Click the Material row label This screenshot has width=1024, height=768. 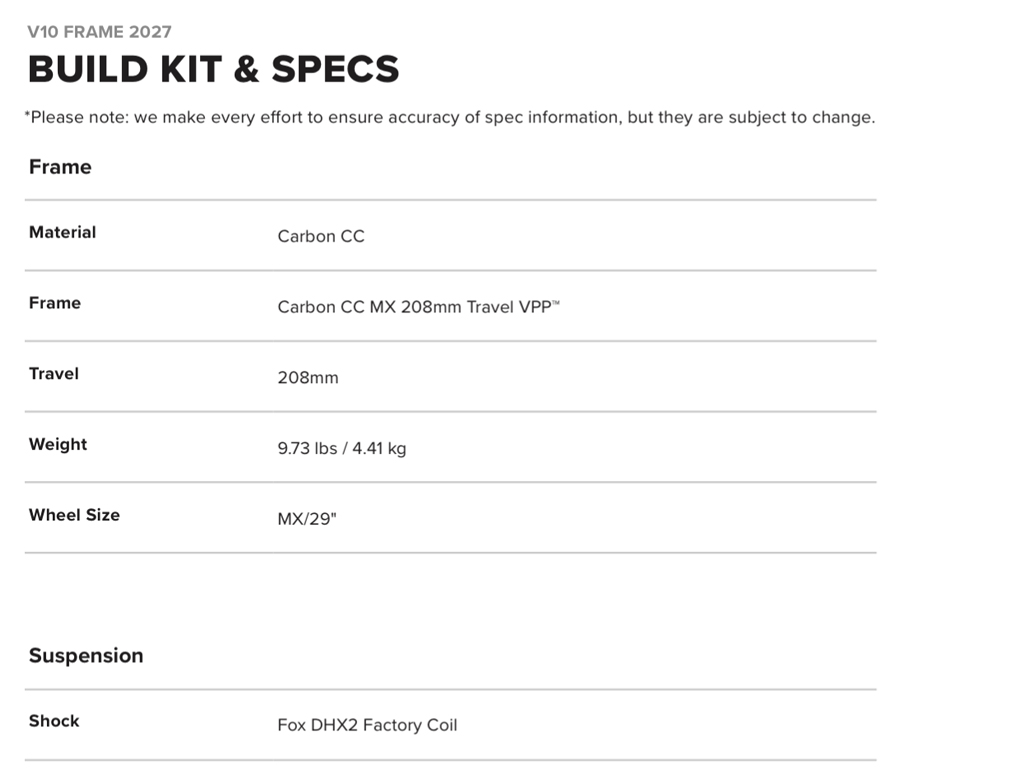coord(62,232)
